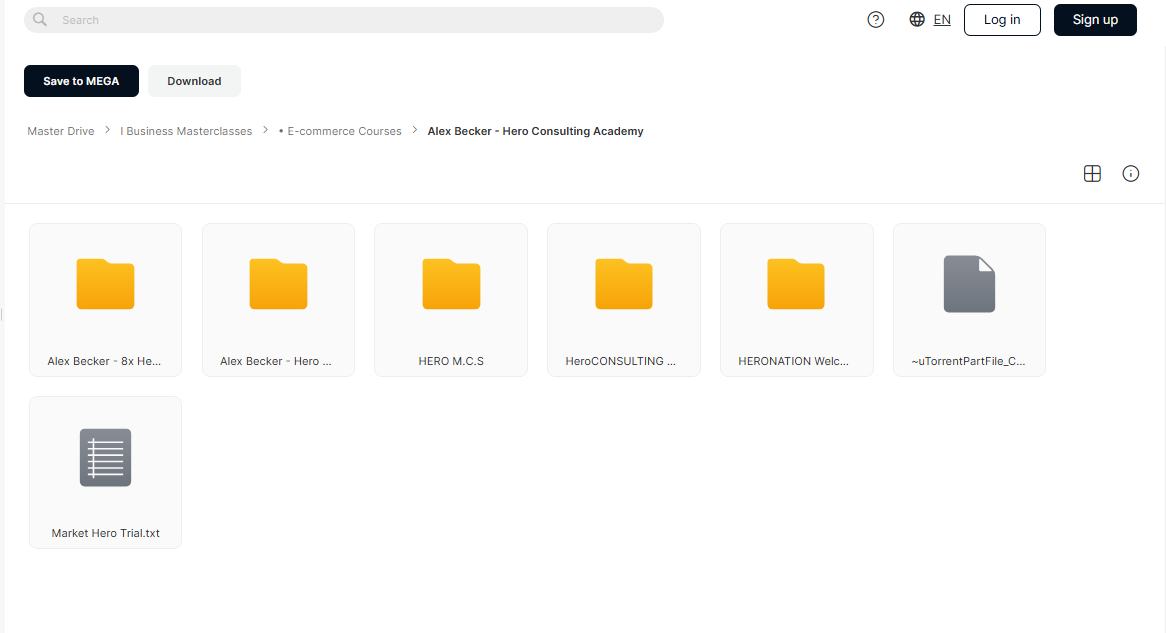
Task: Click the 'Market Hero Trial.txt' file name
Action: (106, 533)
